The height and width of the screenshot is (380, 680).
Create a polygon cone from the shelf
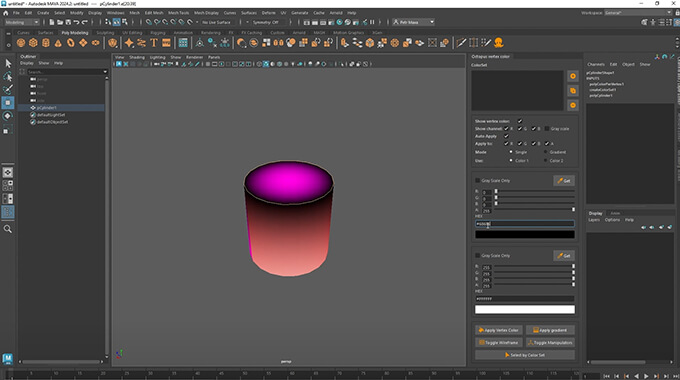click(58, 43)
